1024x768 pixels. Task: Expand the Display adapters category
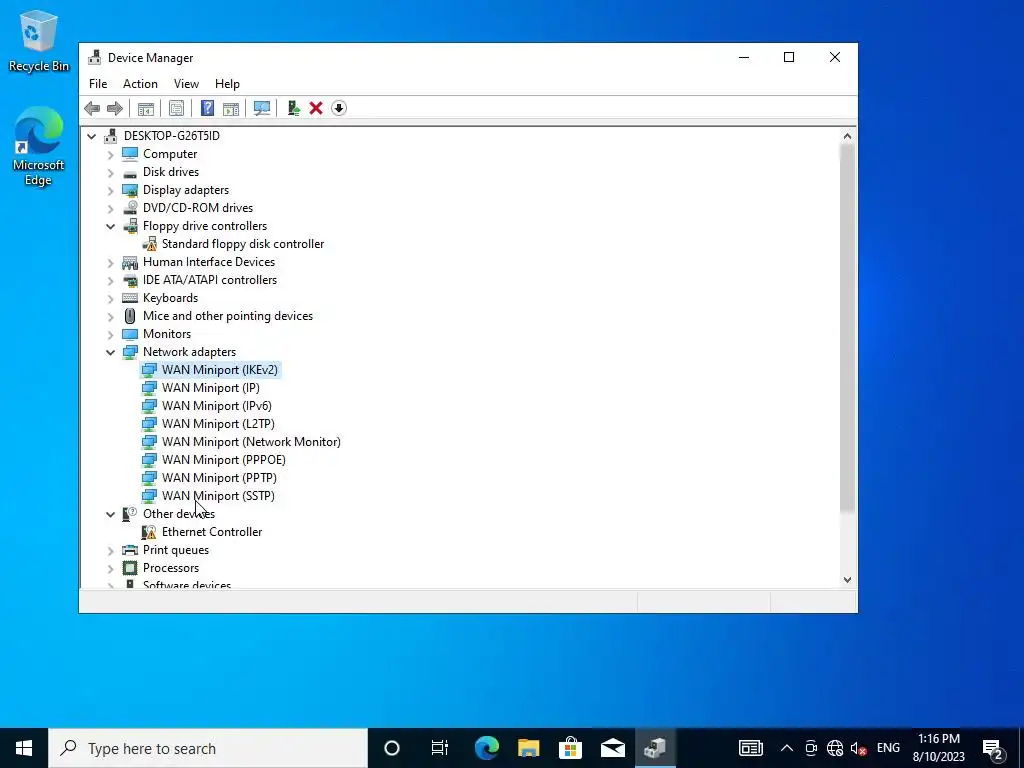point(110,191)
